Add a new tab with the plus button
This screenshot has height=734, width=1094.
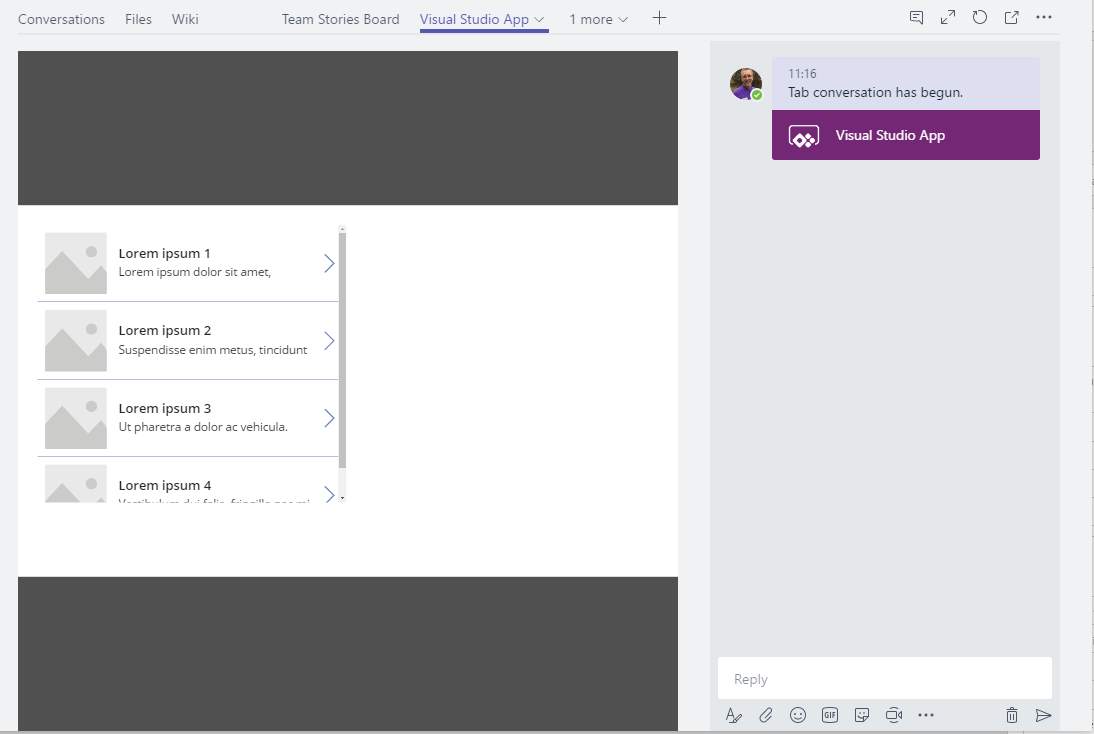click(x=659, y=17)
